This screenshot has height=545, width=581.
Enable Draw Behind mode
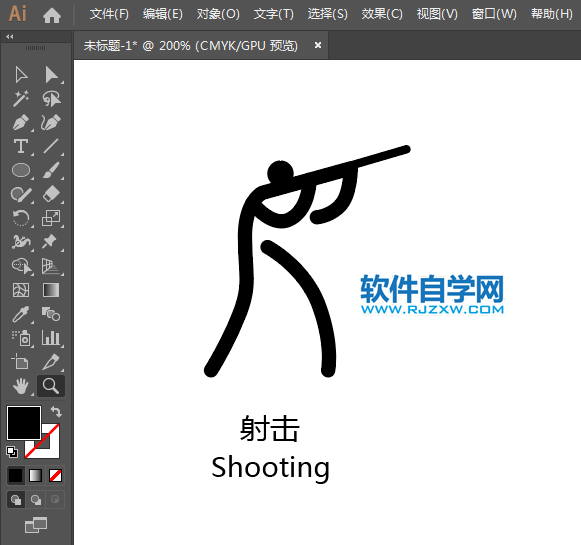(36, 500)
